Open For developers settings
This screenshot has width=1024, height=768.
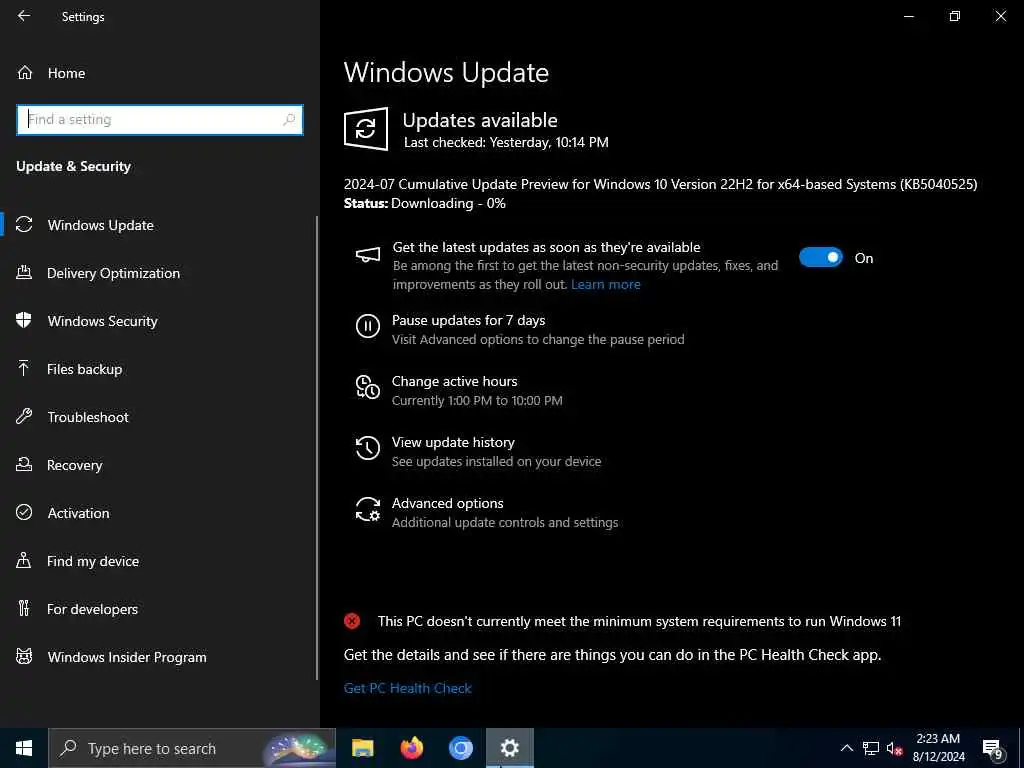(x=92, y=609)
